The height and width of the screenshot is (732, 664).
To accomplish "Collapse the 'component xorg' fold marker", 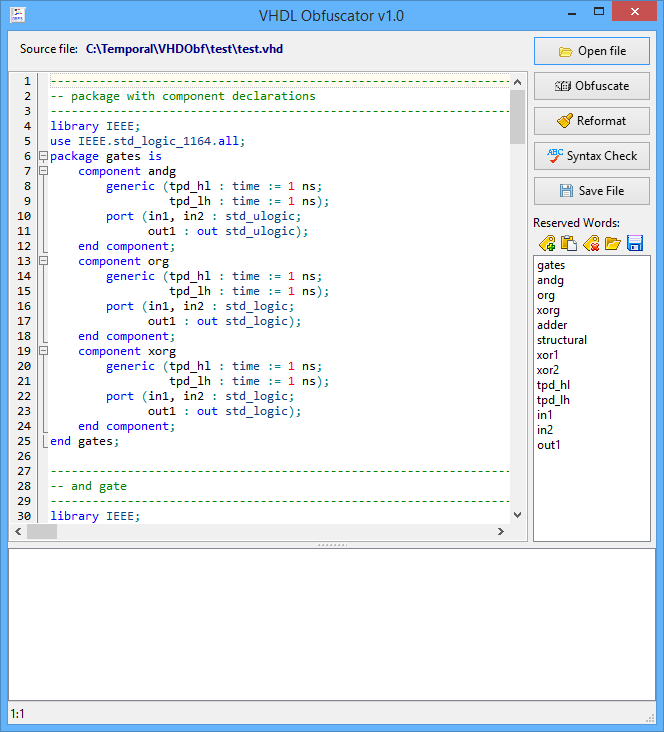I will [43, 351].
